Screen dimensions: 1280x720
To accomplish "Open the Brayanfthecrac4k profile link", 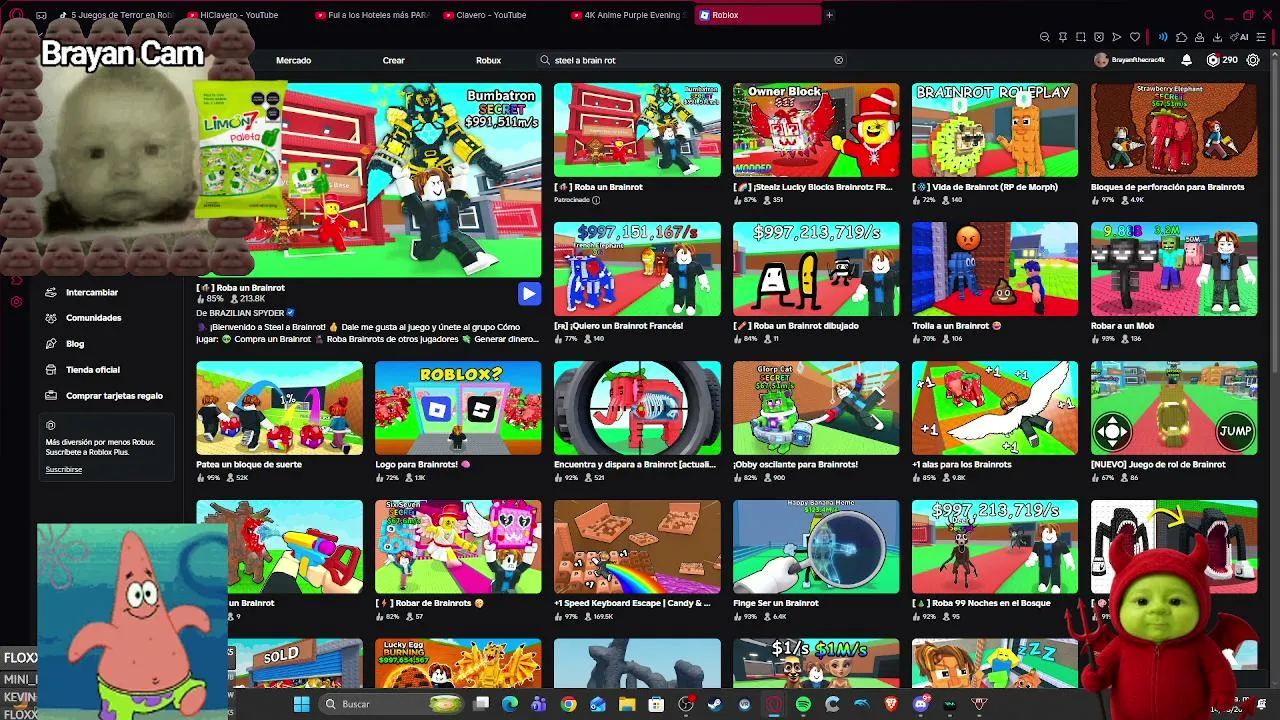I will coord(1130,60).
